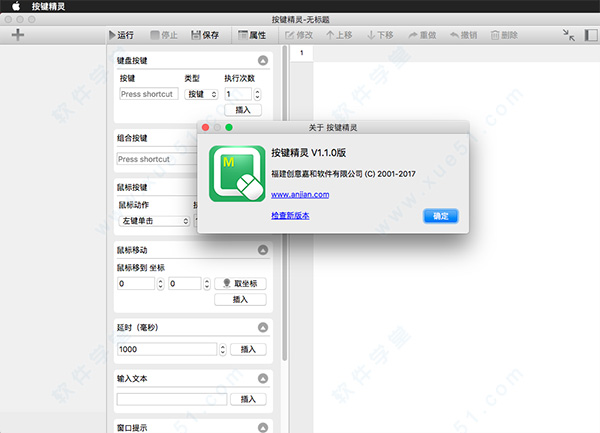The height and width of the screenshot is (433, 600).
Task: Click the 执行次数 stepper arrows
Action: point(257,94)
